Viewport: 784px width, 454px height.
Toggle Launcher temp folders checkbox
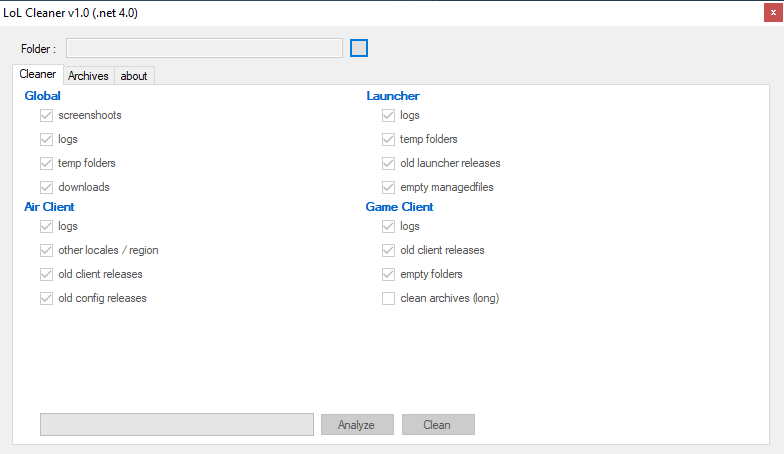pyautogui.click(x=388, y=140)
